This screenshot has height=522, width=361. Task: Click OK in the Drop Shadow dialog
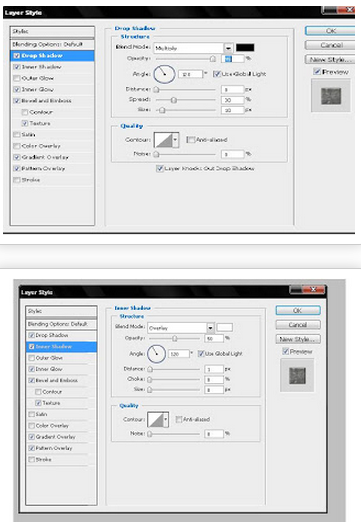330,31
